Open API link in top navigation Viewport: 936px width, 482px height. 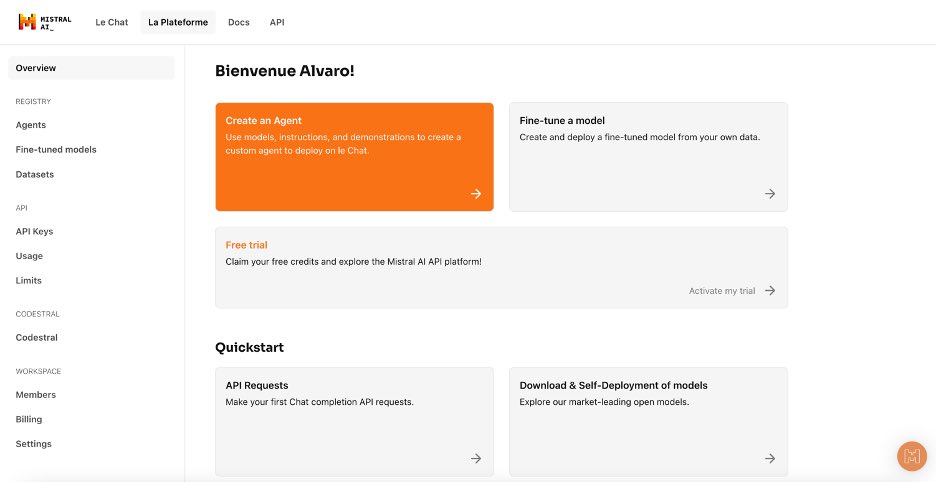(277, 22)
